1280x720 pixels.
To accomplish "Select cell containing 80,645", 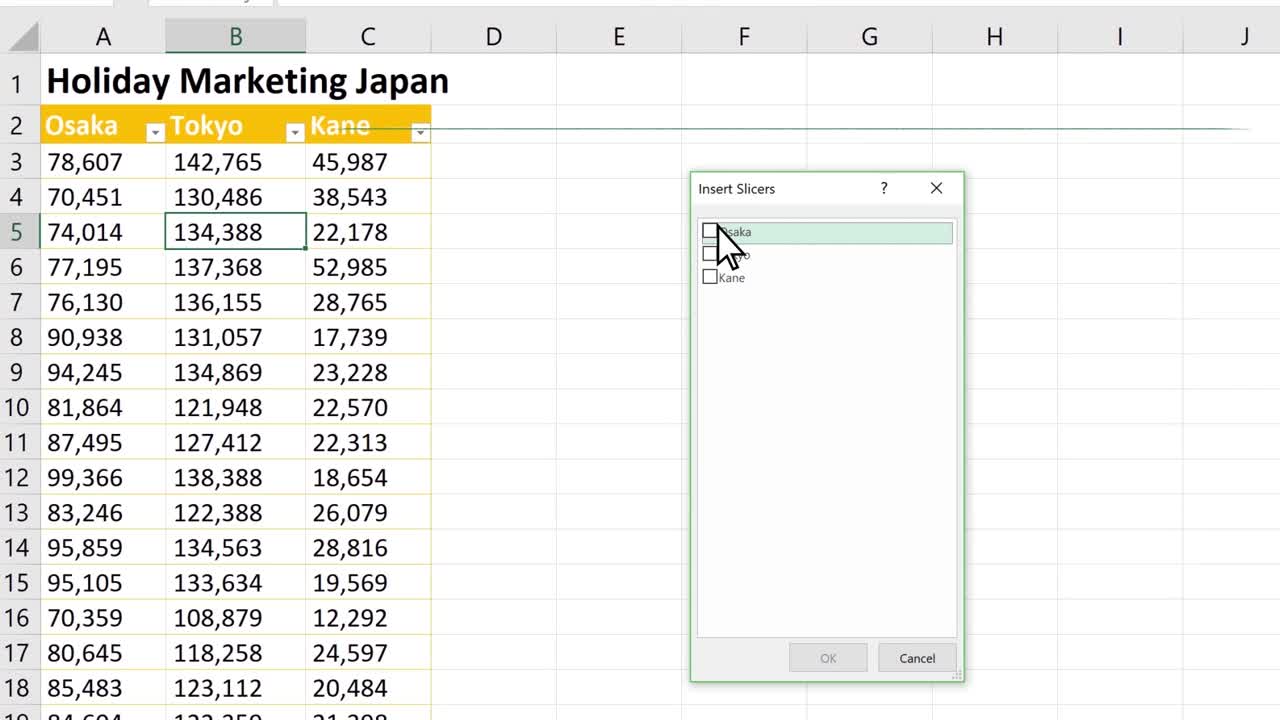I will (x=103, y=653).
